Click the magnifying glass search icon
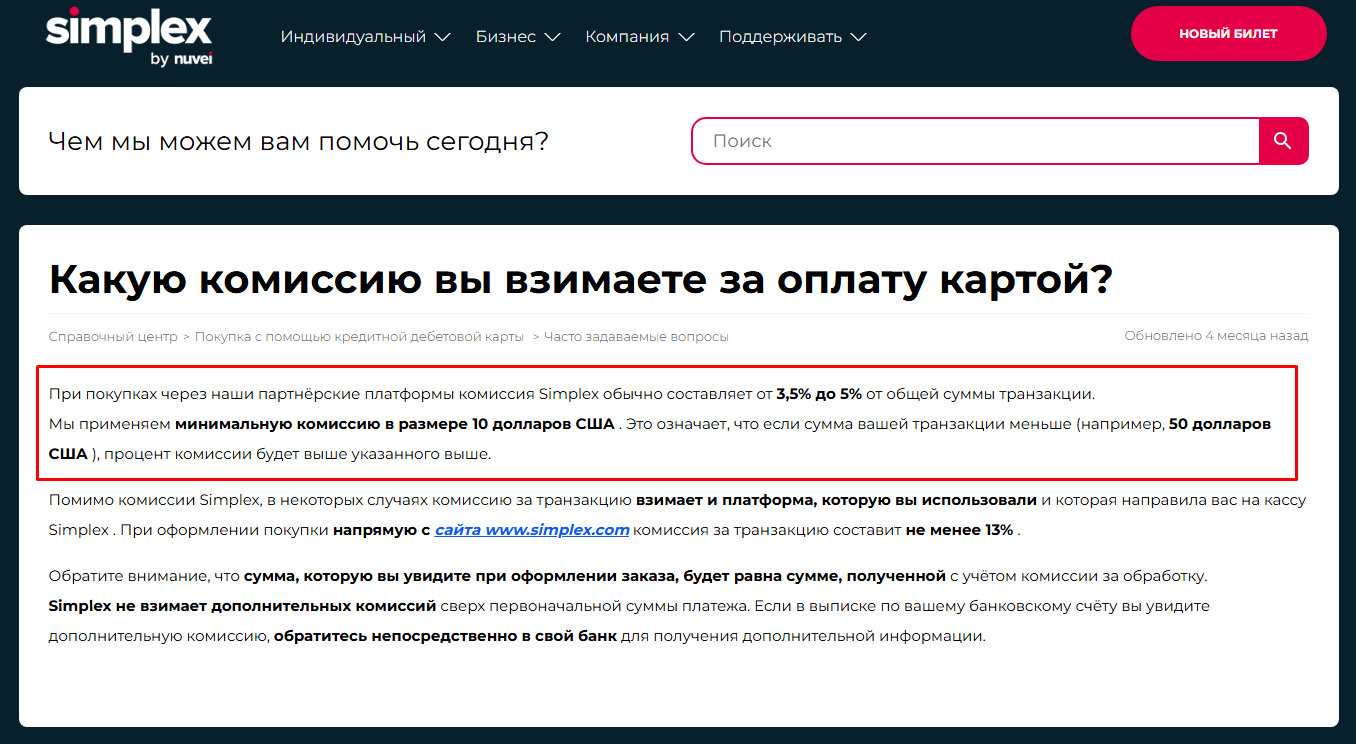This screenshot has width=1356, height=744. point(1283,140)
